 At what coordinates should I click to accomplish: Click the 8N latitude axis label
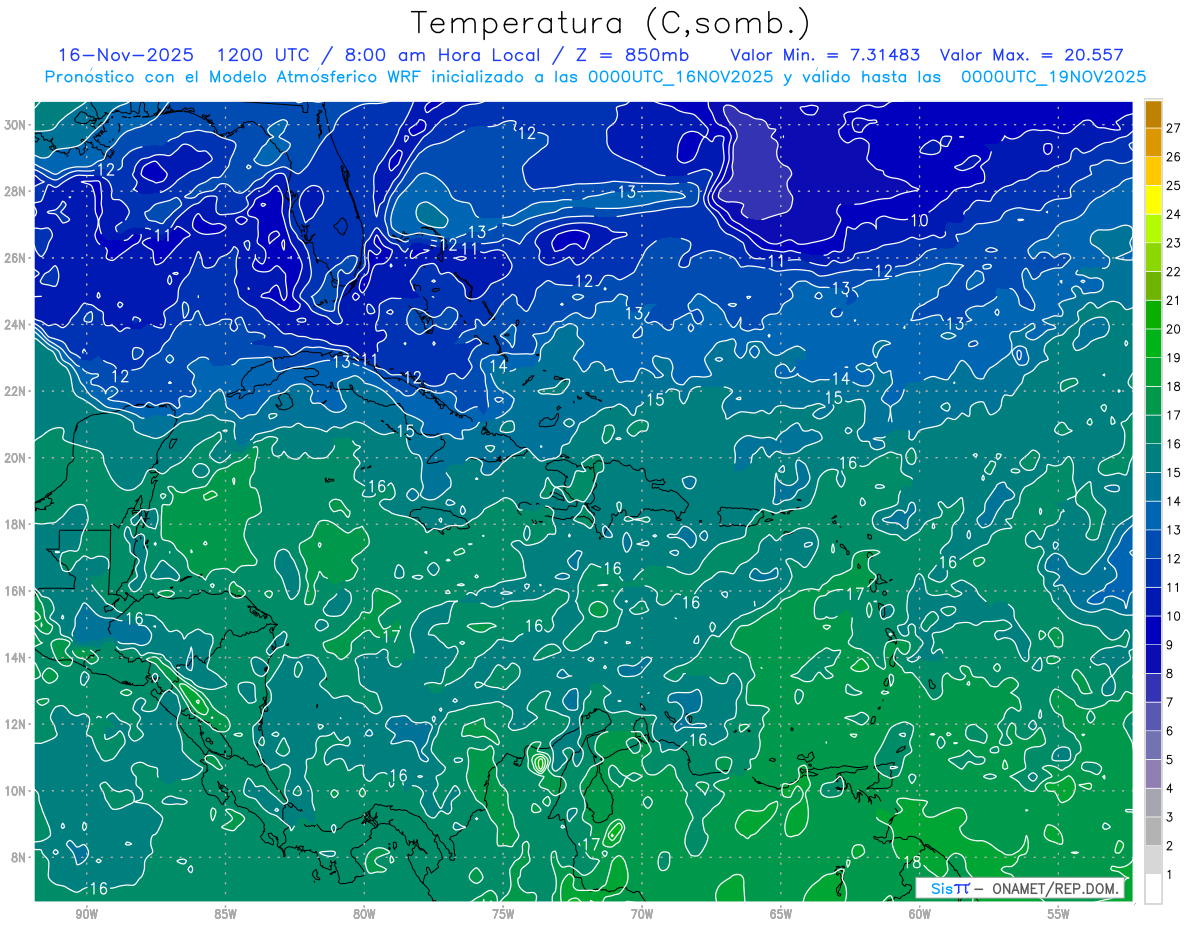coord(19,857)
